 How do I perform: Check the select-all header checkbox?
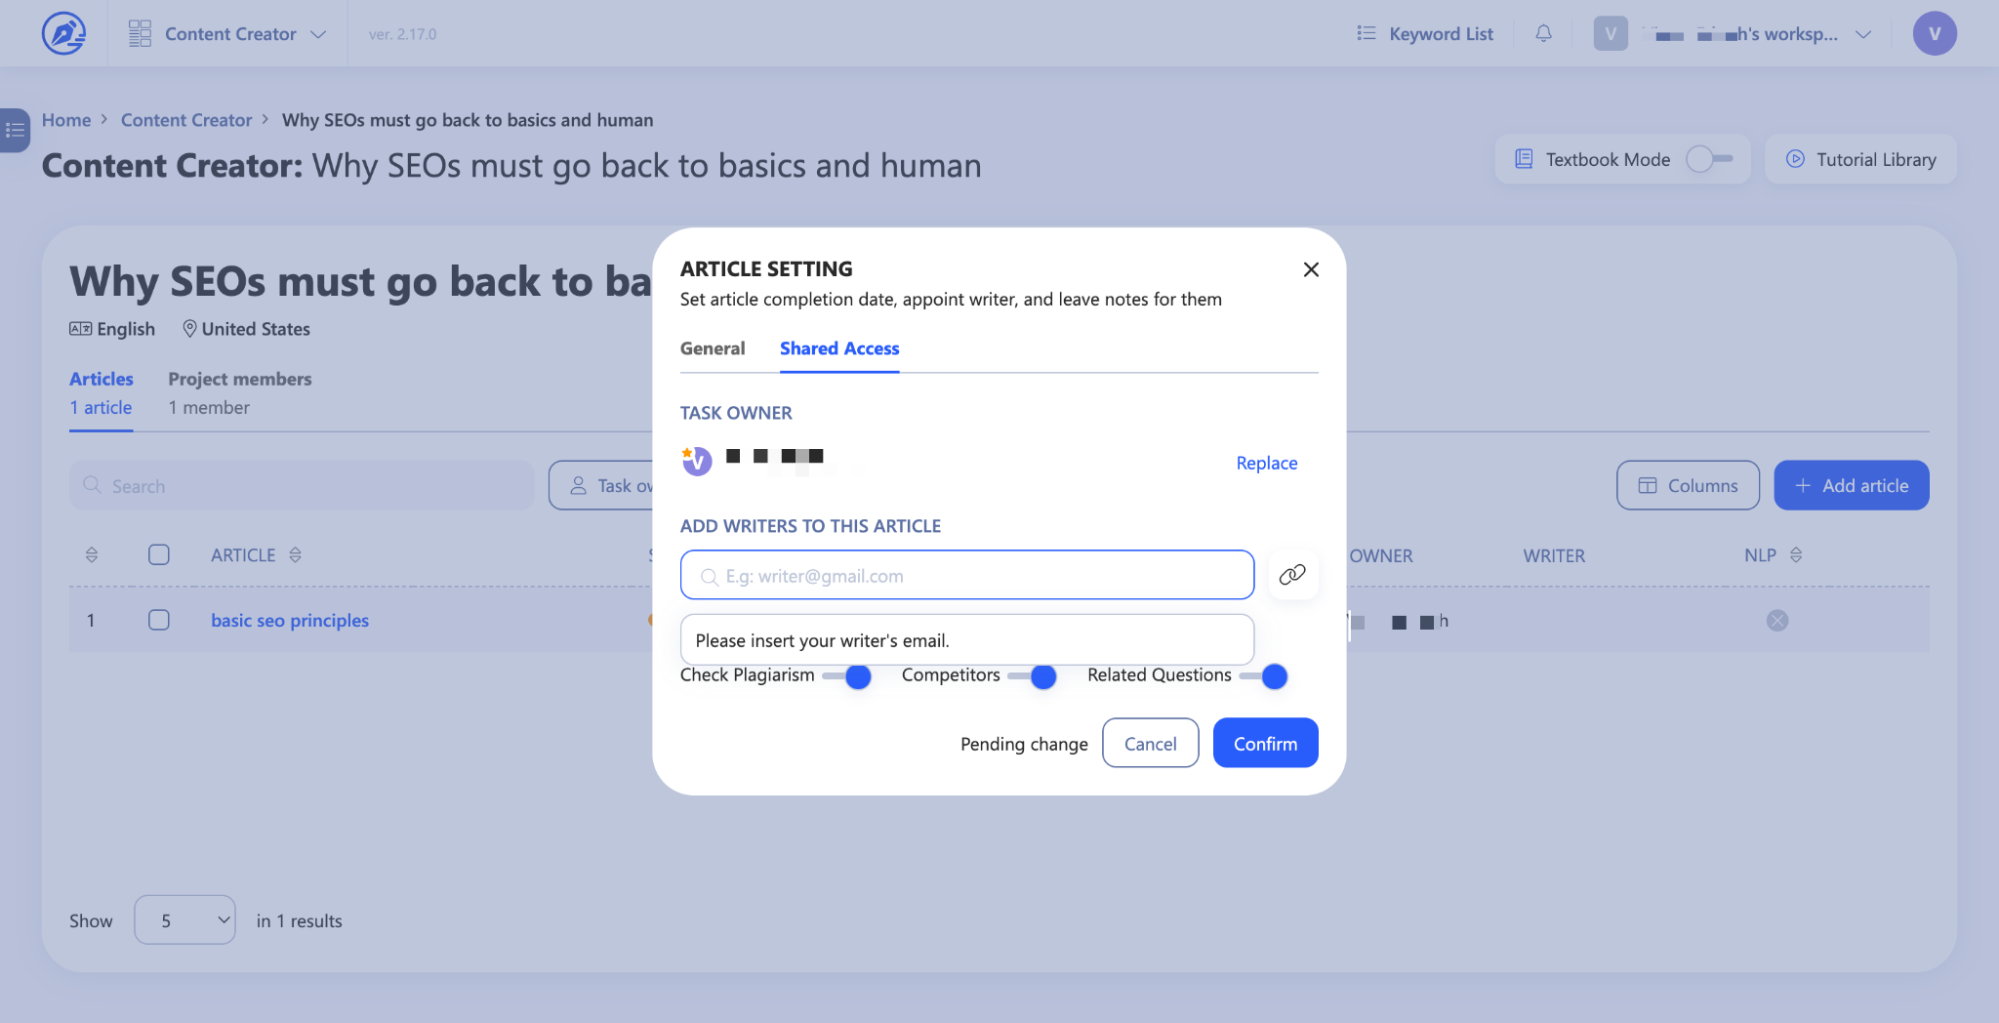tap(159, 555)
